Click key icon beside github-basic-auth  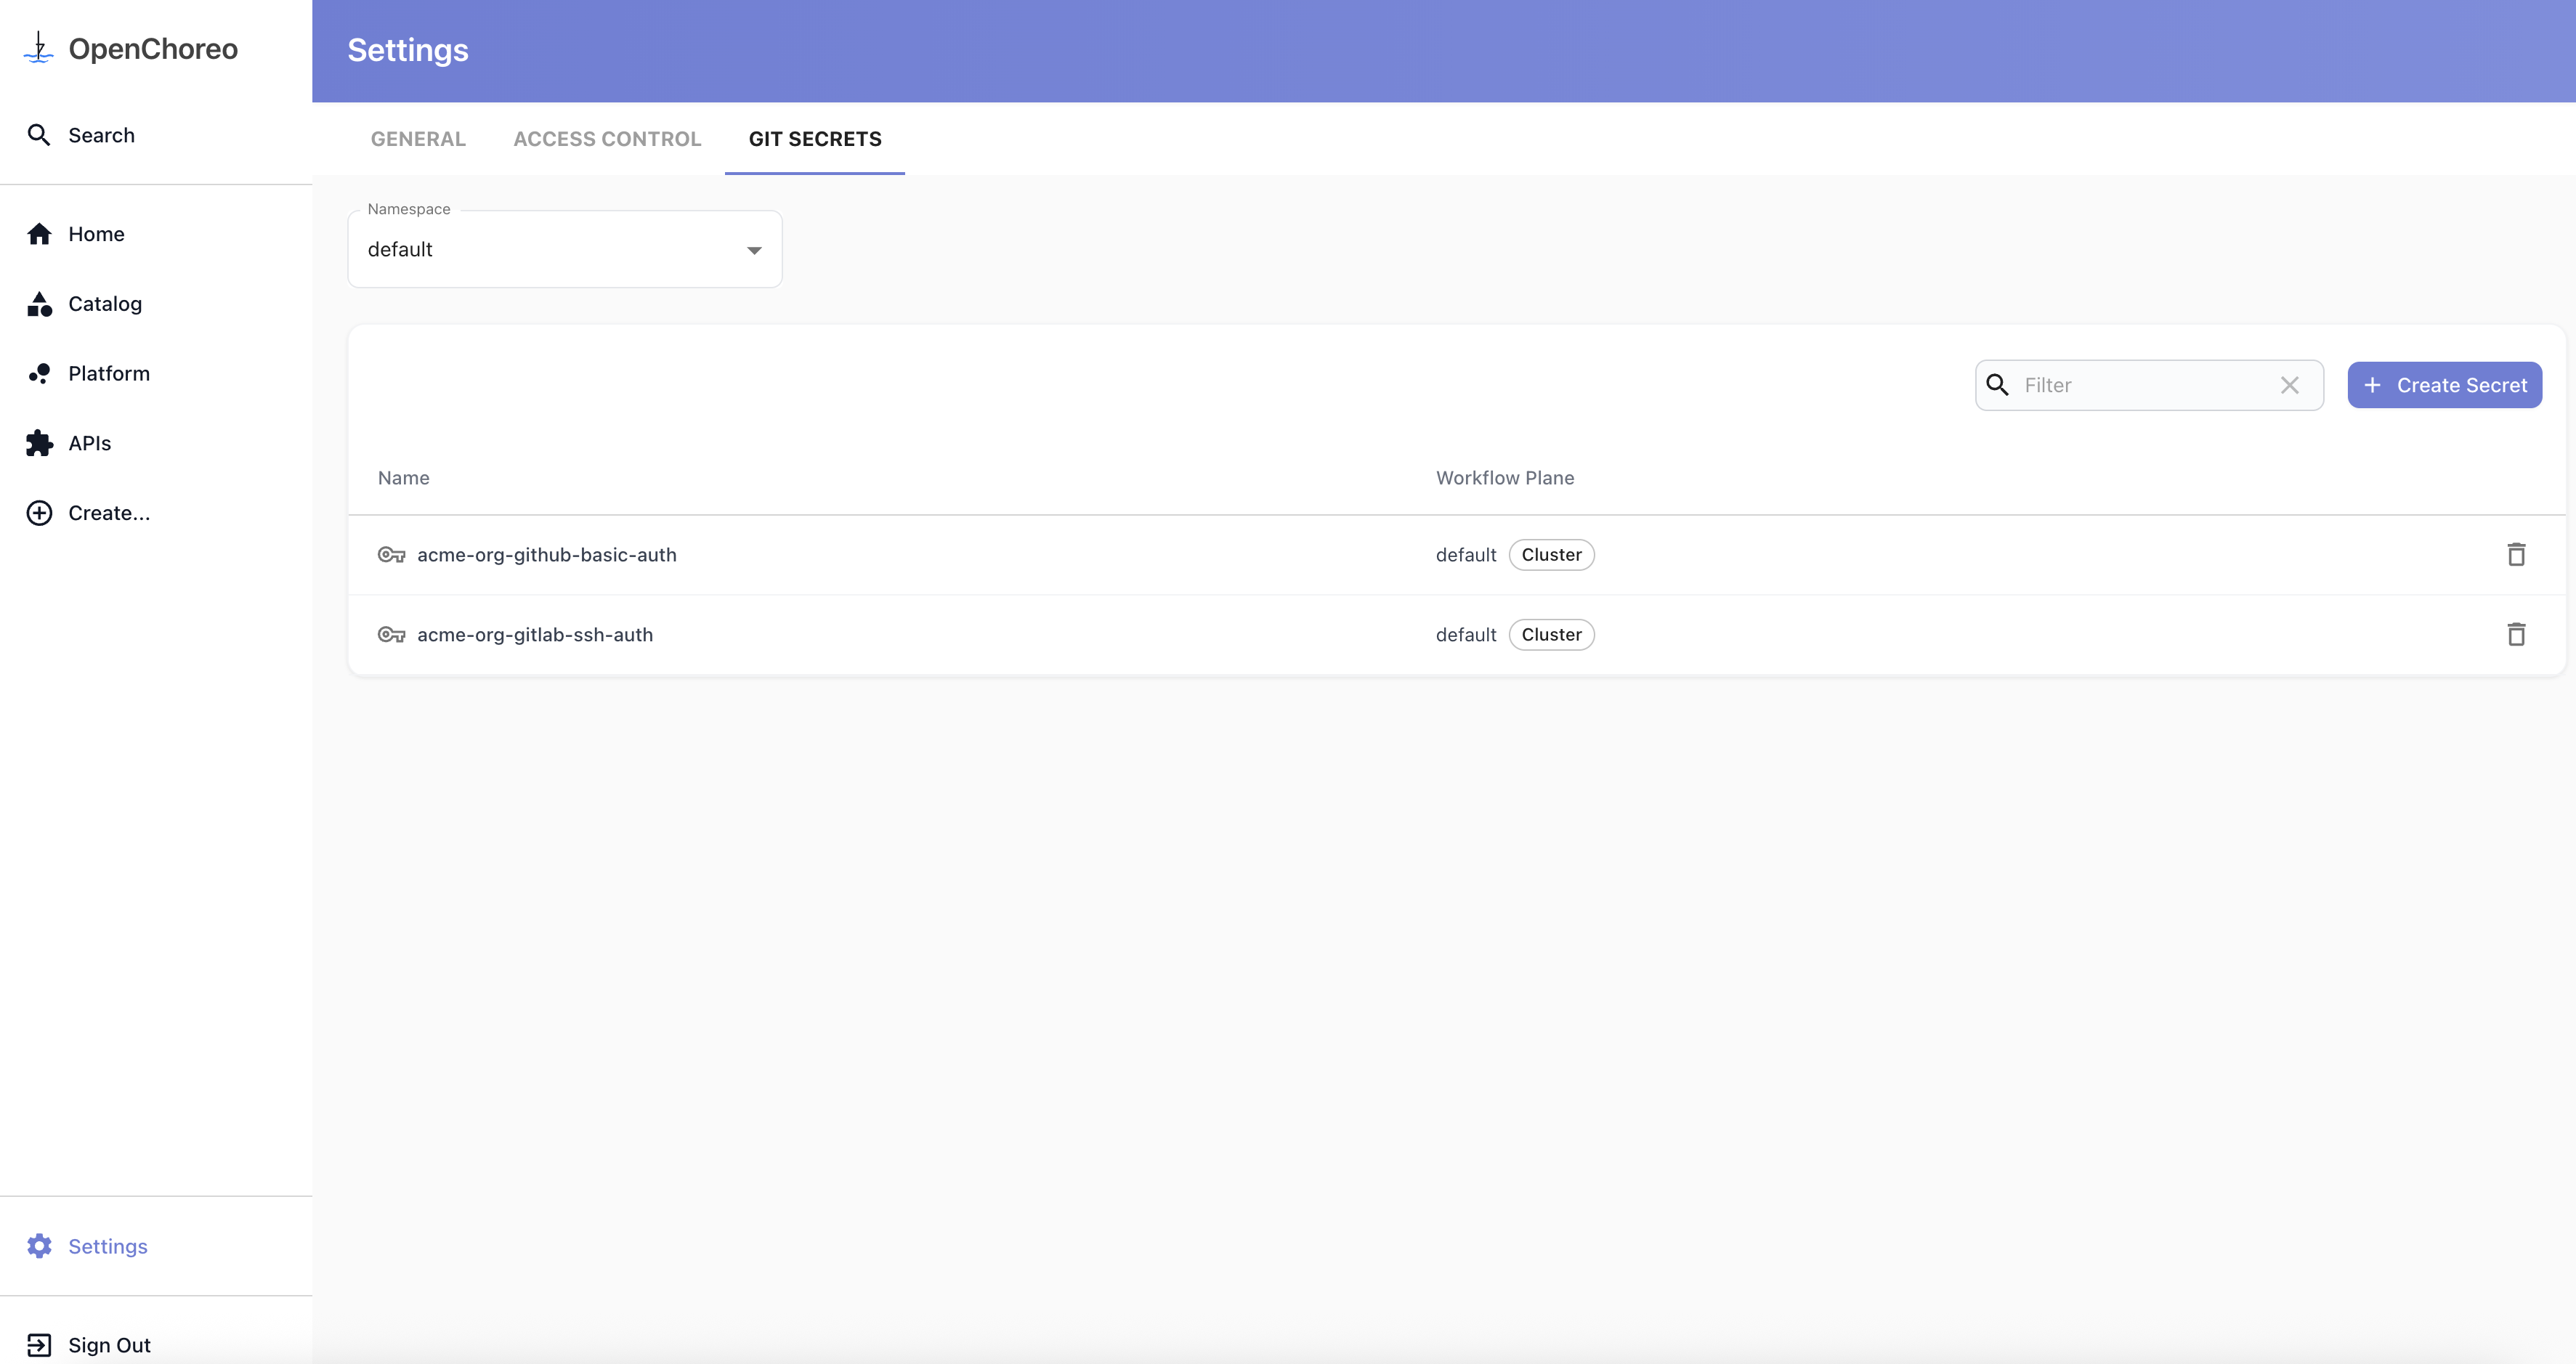coord(391,555)
